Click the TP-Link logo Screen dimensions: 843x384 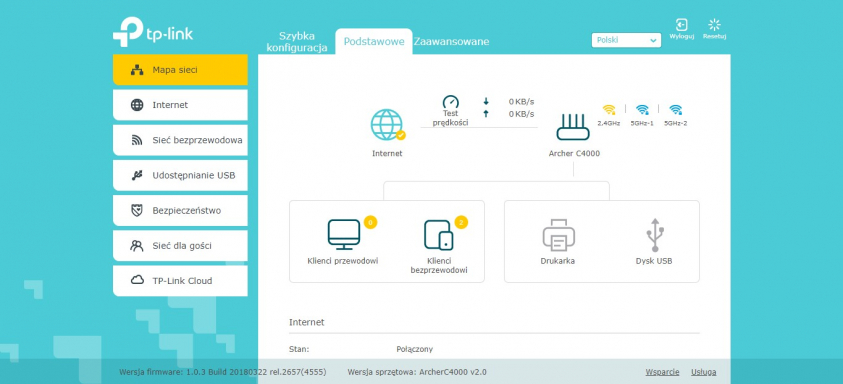153,32
